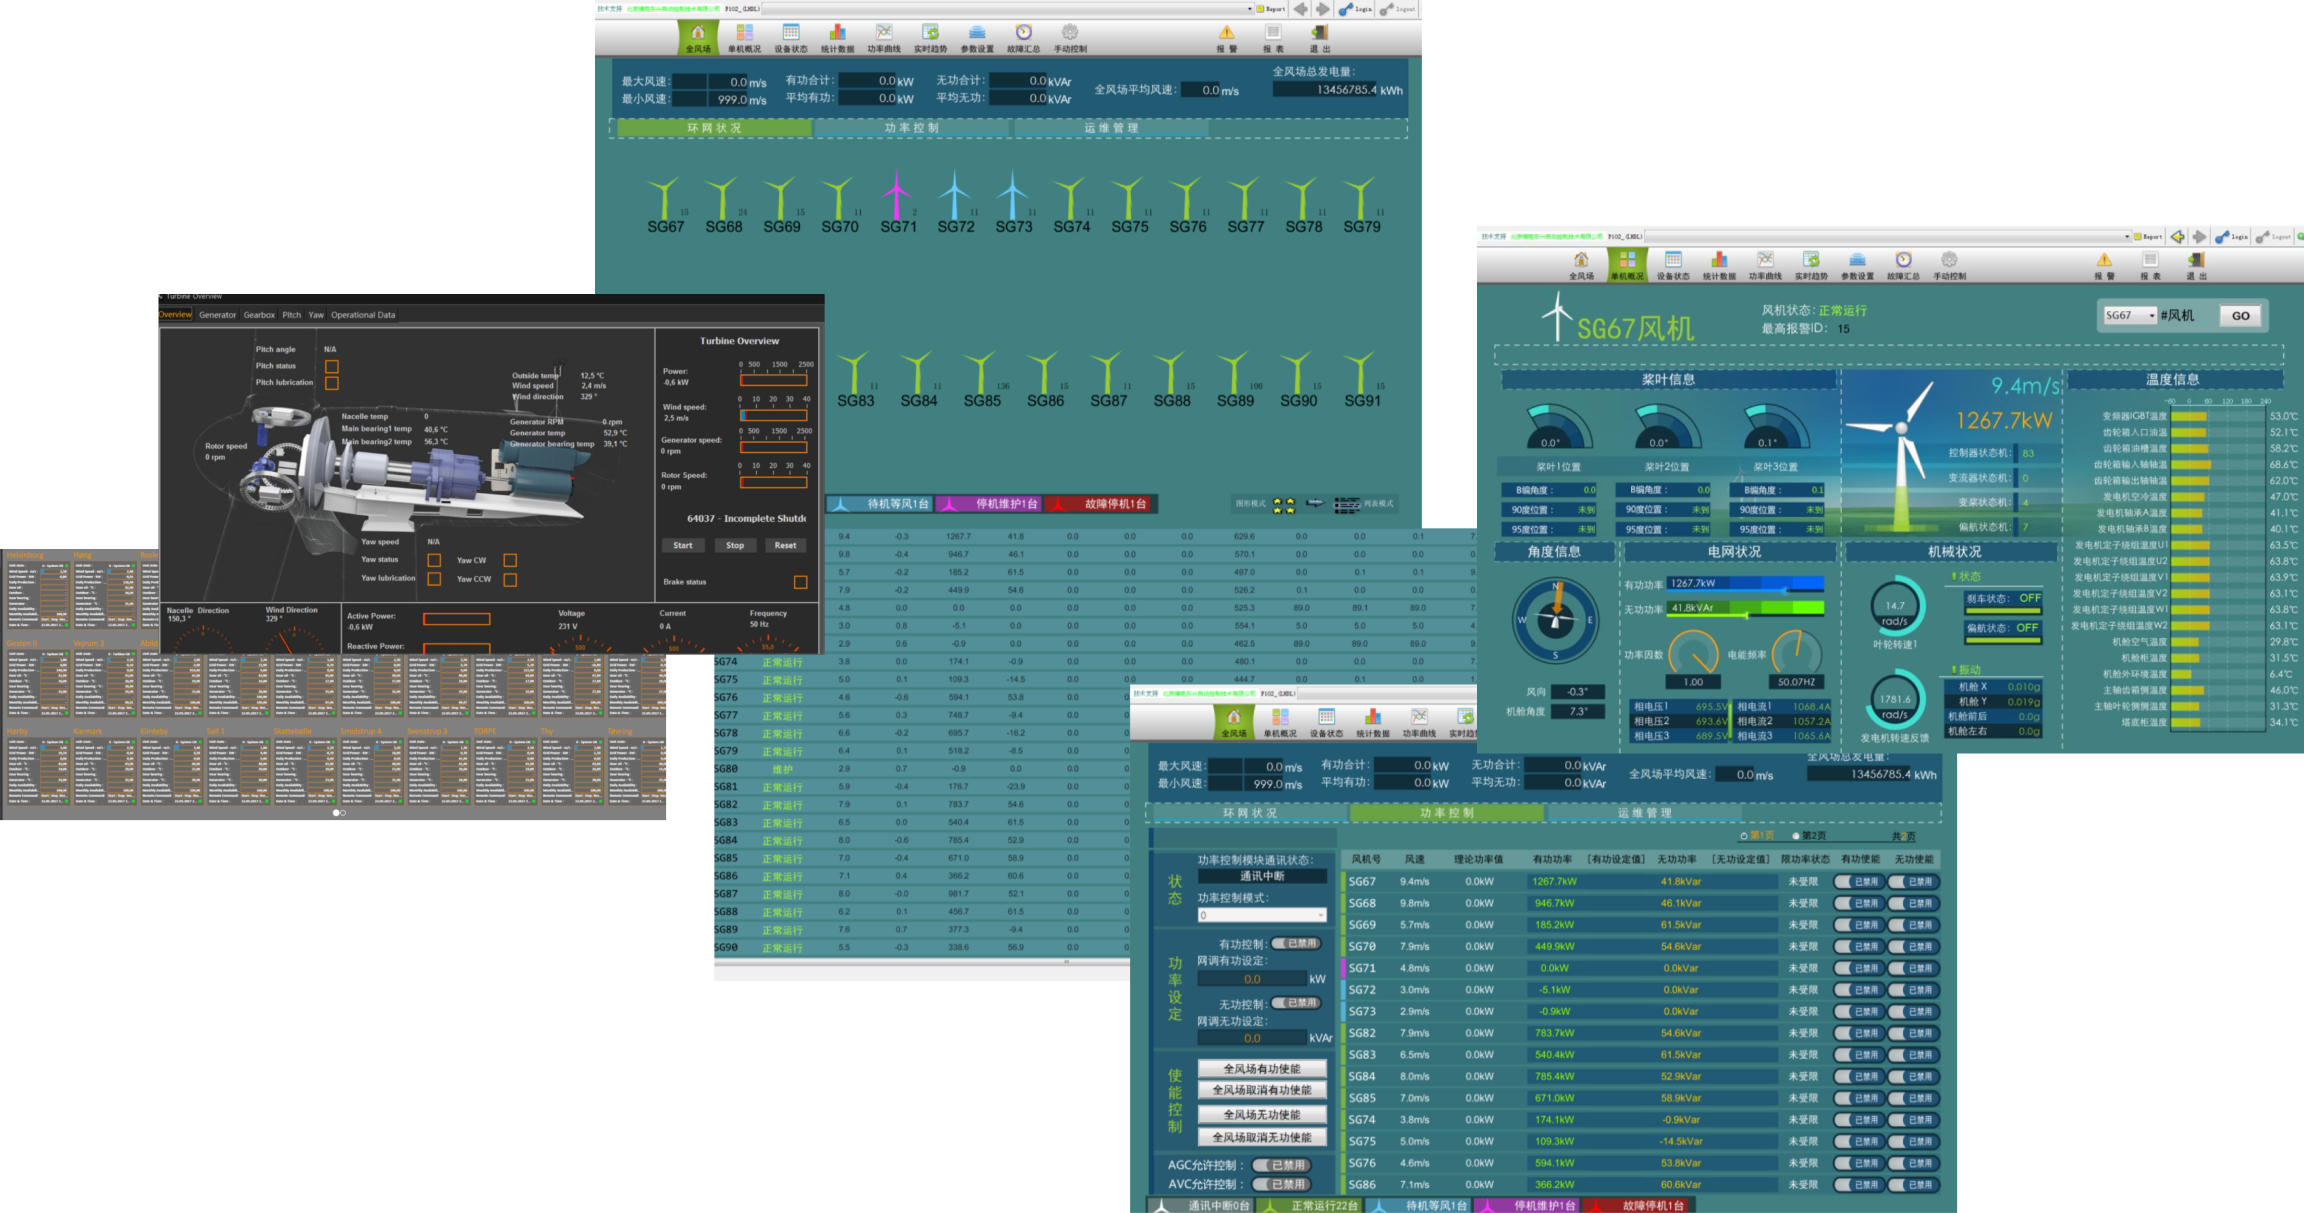This screenshot has height=1213, width=2304.
Task: Click Stop button in Turbine Overview window
Action: [x=735, y=546]
